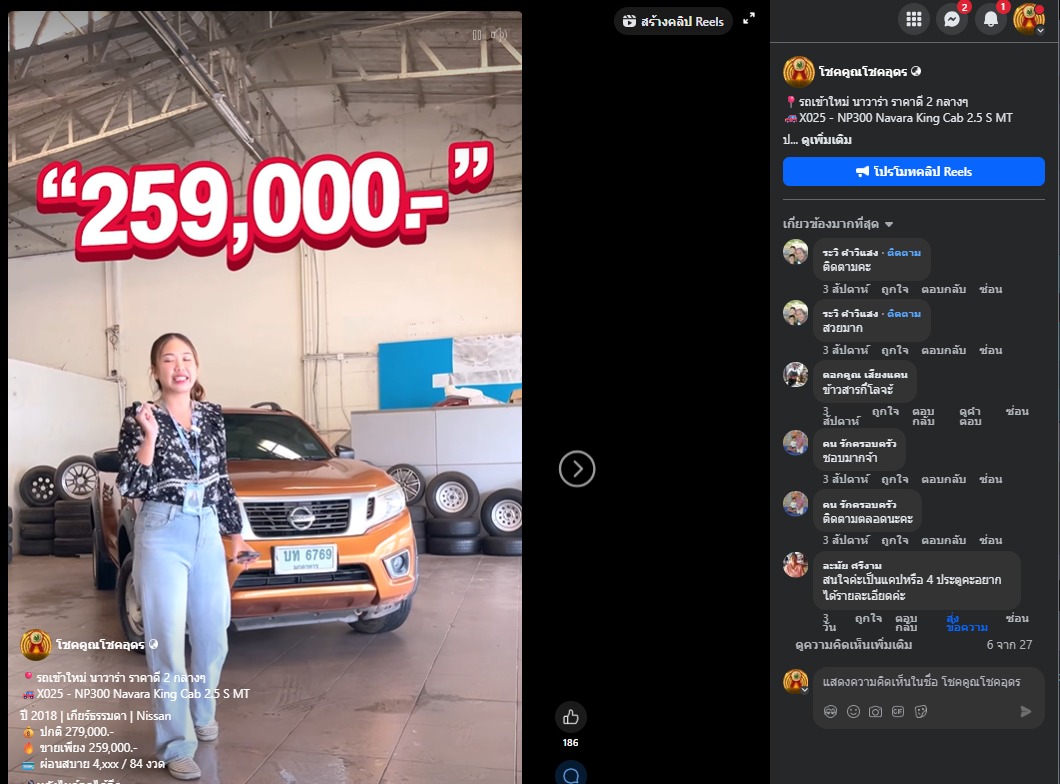Attach a photo with the camera icon
This screenshot has width=1060, height=784.
(x=875, y=712)
